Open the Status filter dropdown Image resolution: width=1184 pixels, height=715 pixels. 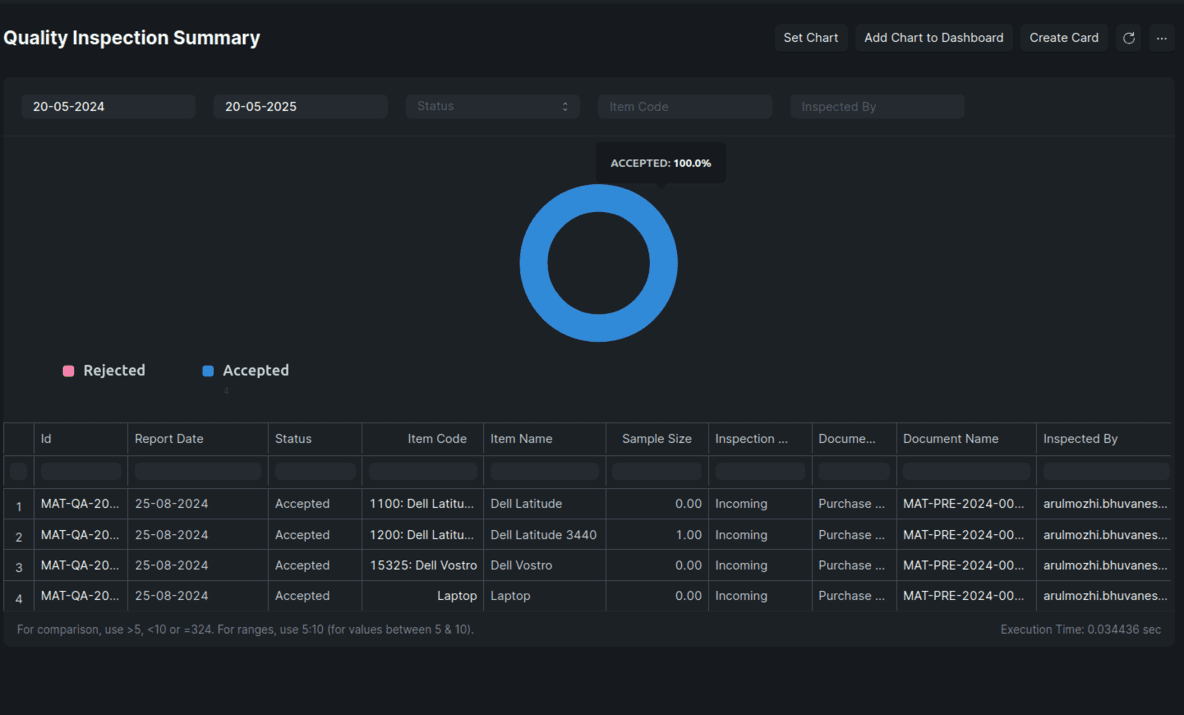(492, 107)
